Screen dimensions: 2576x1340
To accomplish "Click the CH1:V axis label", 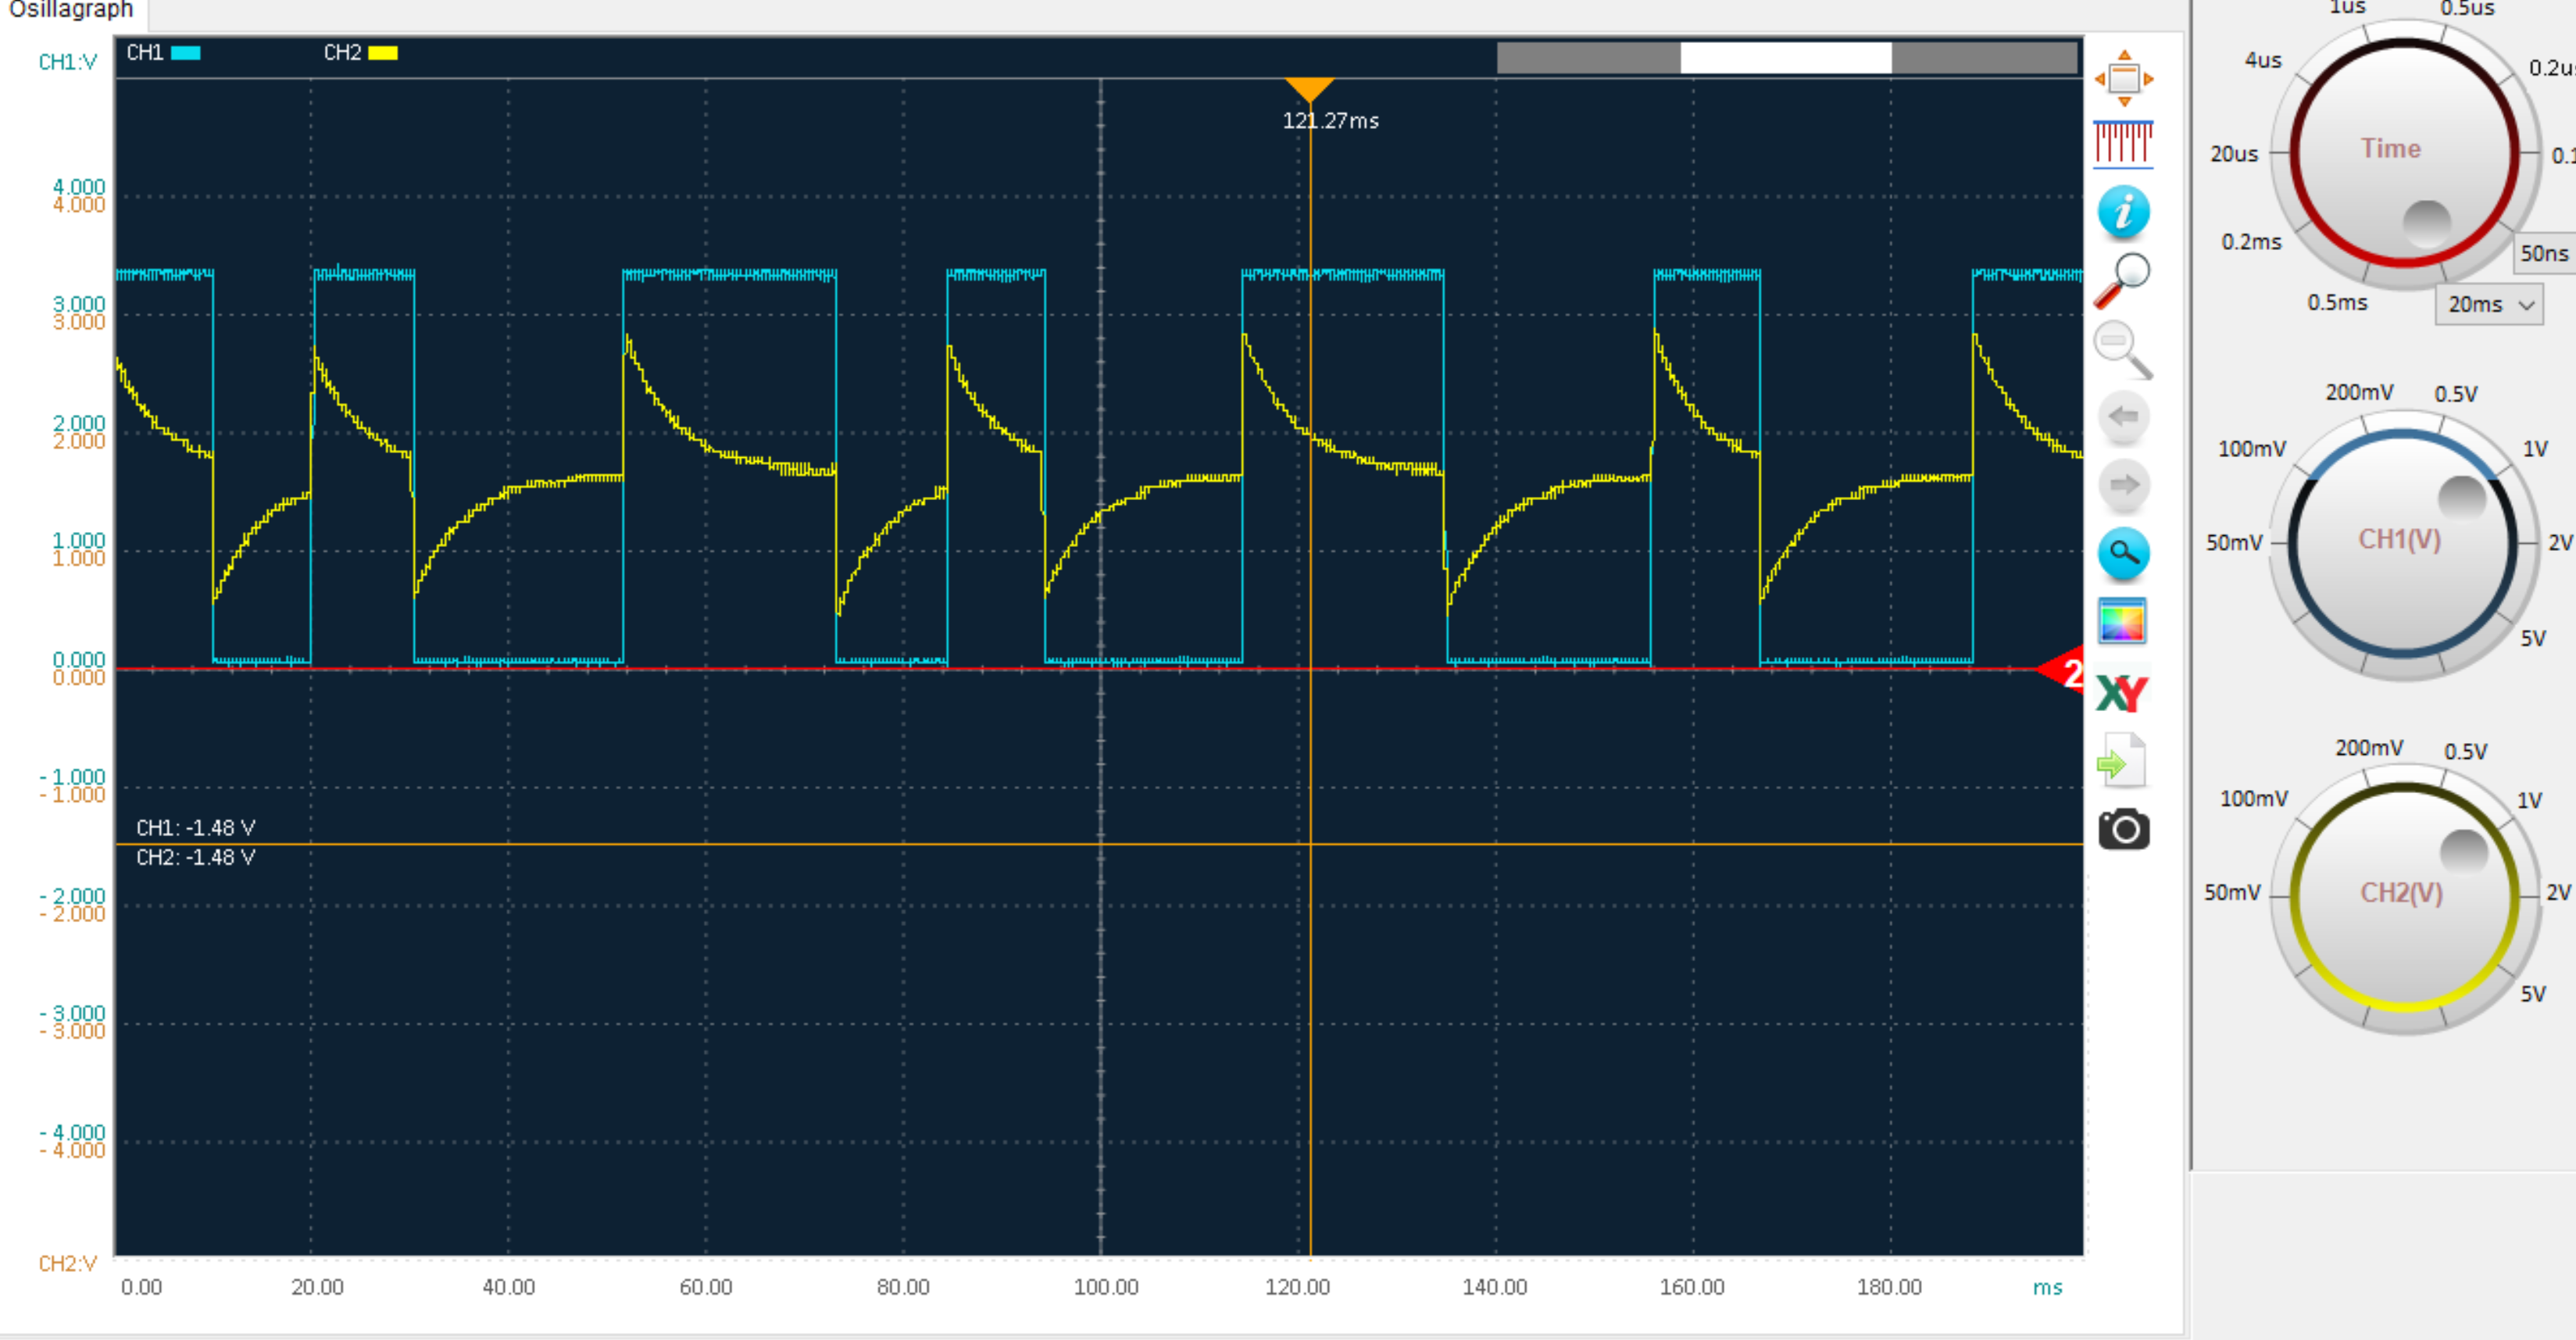I will [68, 62].
